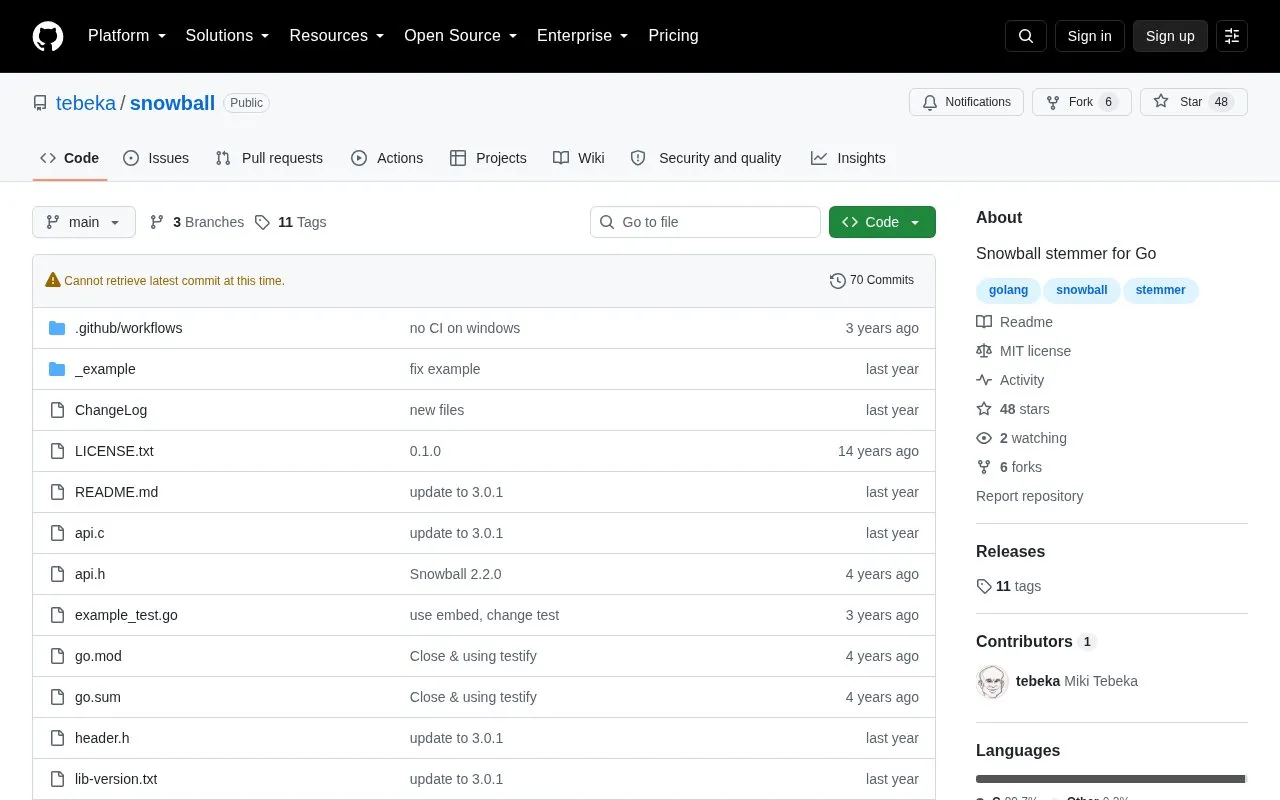Click the Sign in button
Image resolution: width=1280 pixels, height=800 pixels.
(1089, 36)
